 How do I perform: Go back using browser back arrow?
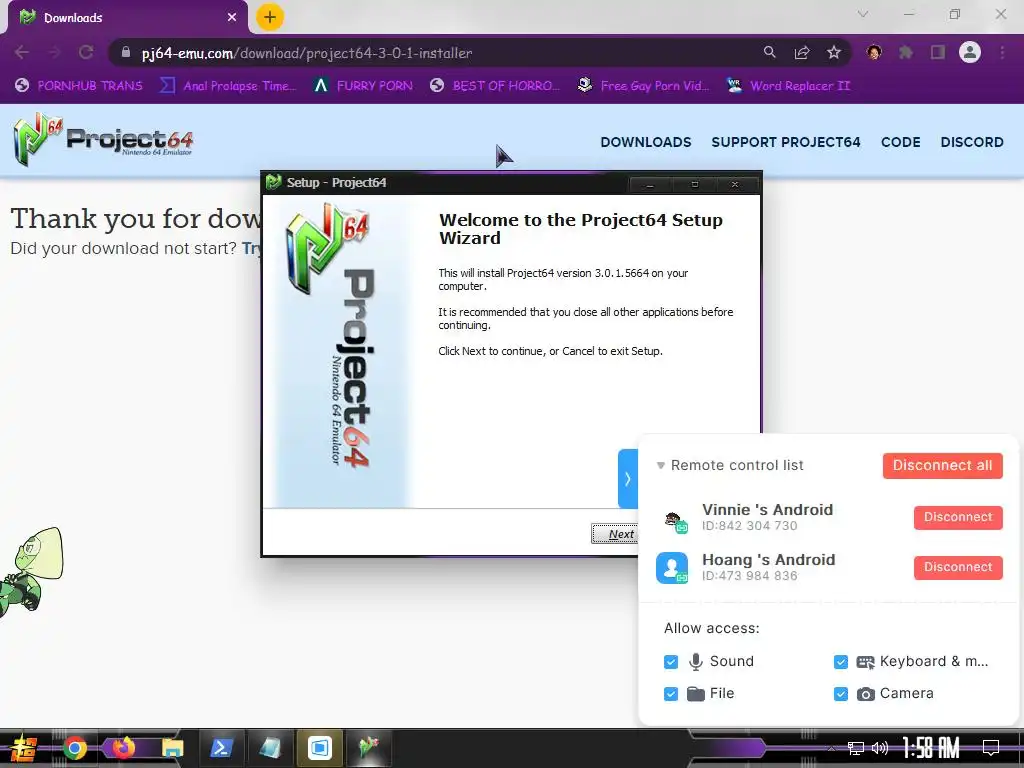coord(22,52)
